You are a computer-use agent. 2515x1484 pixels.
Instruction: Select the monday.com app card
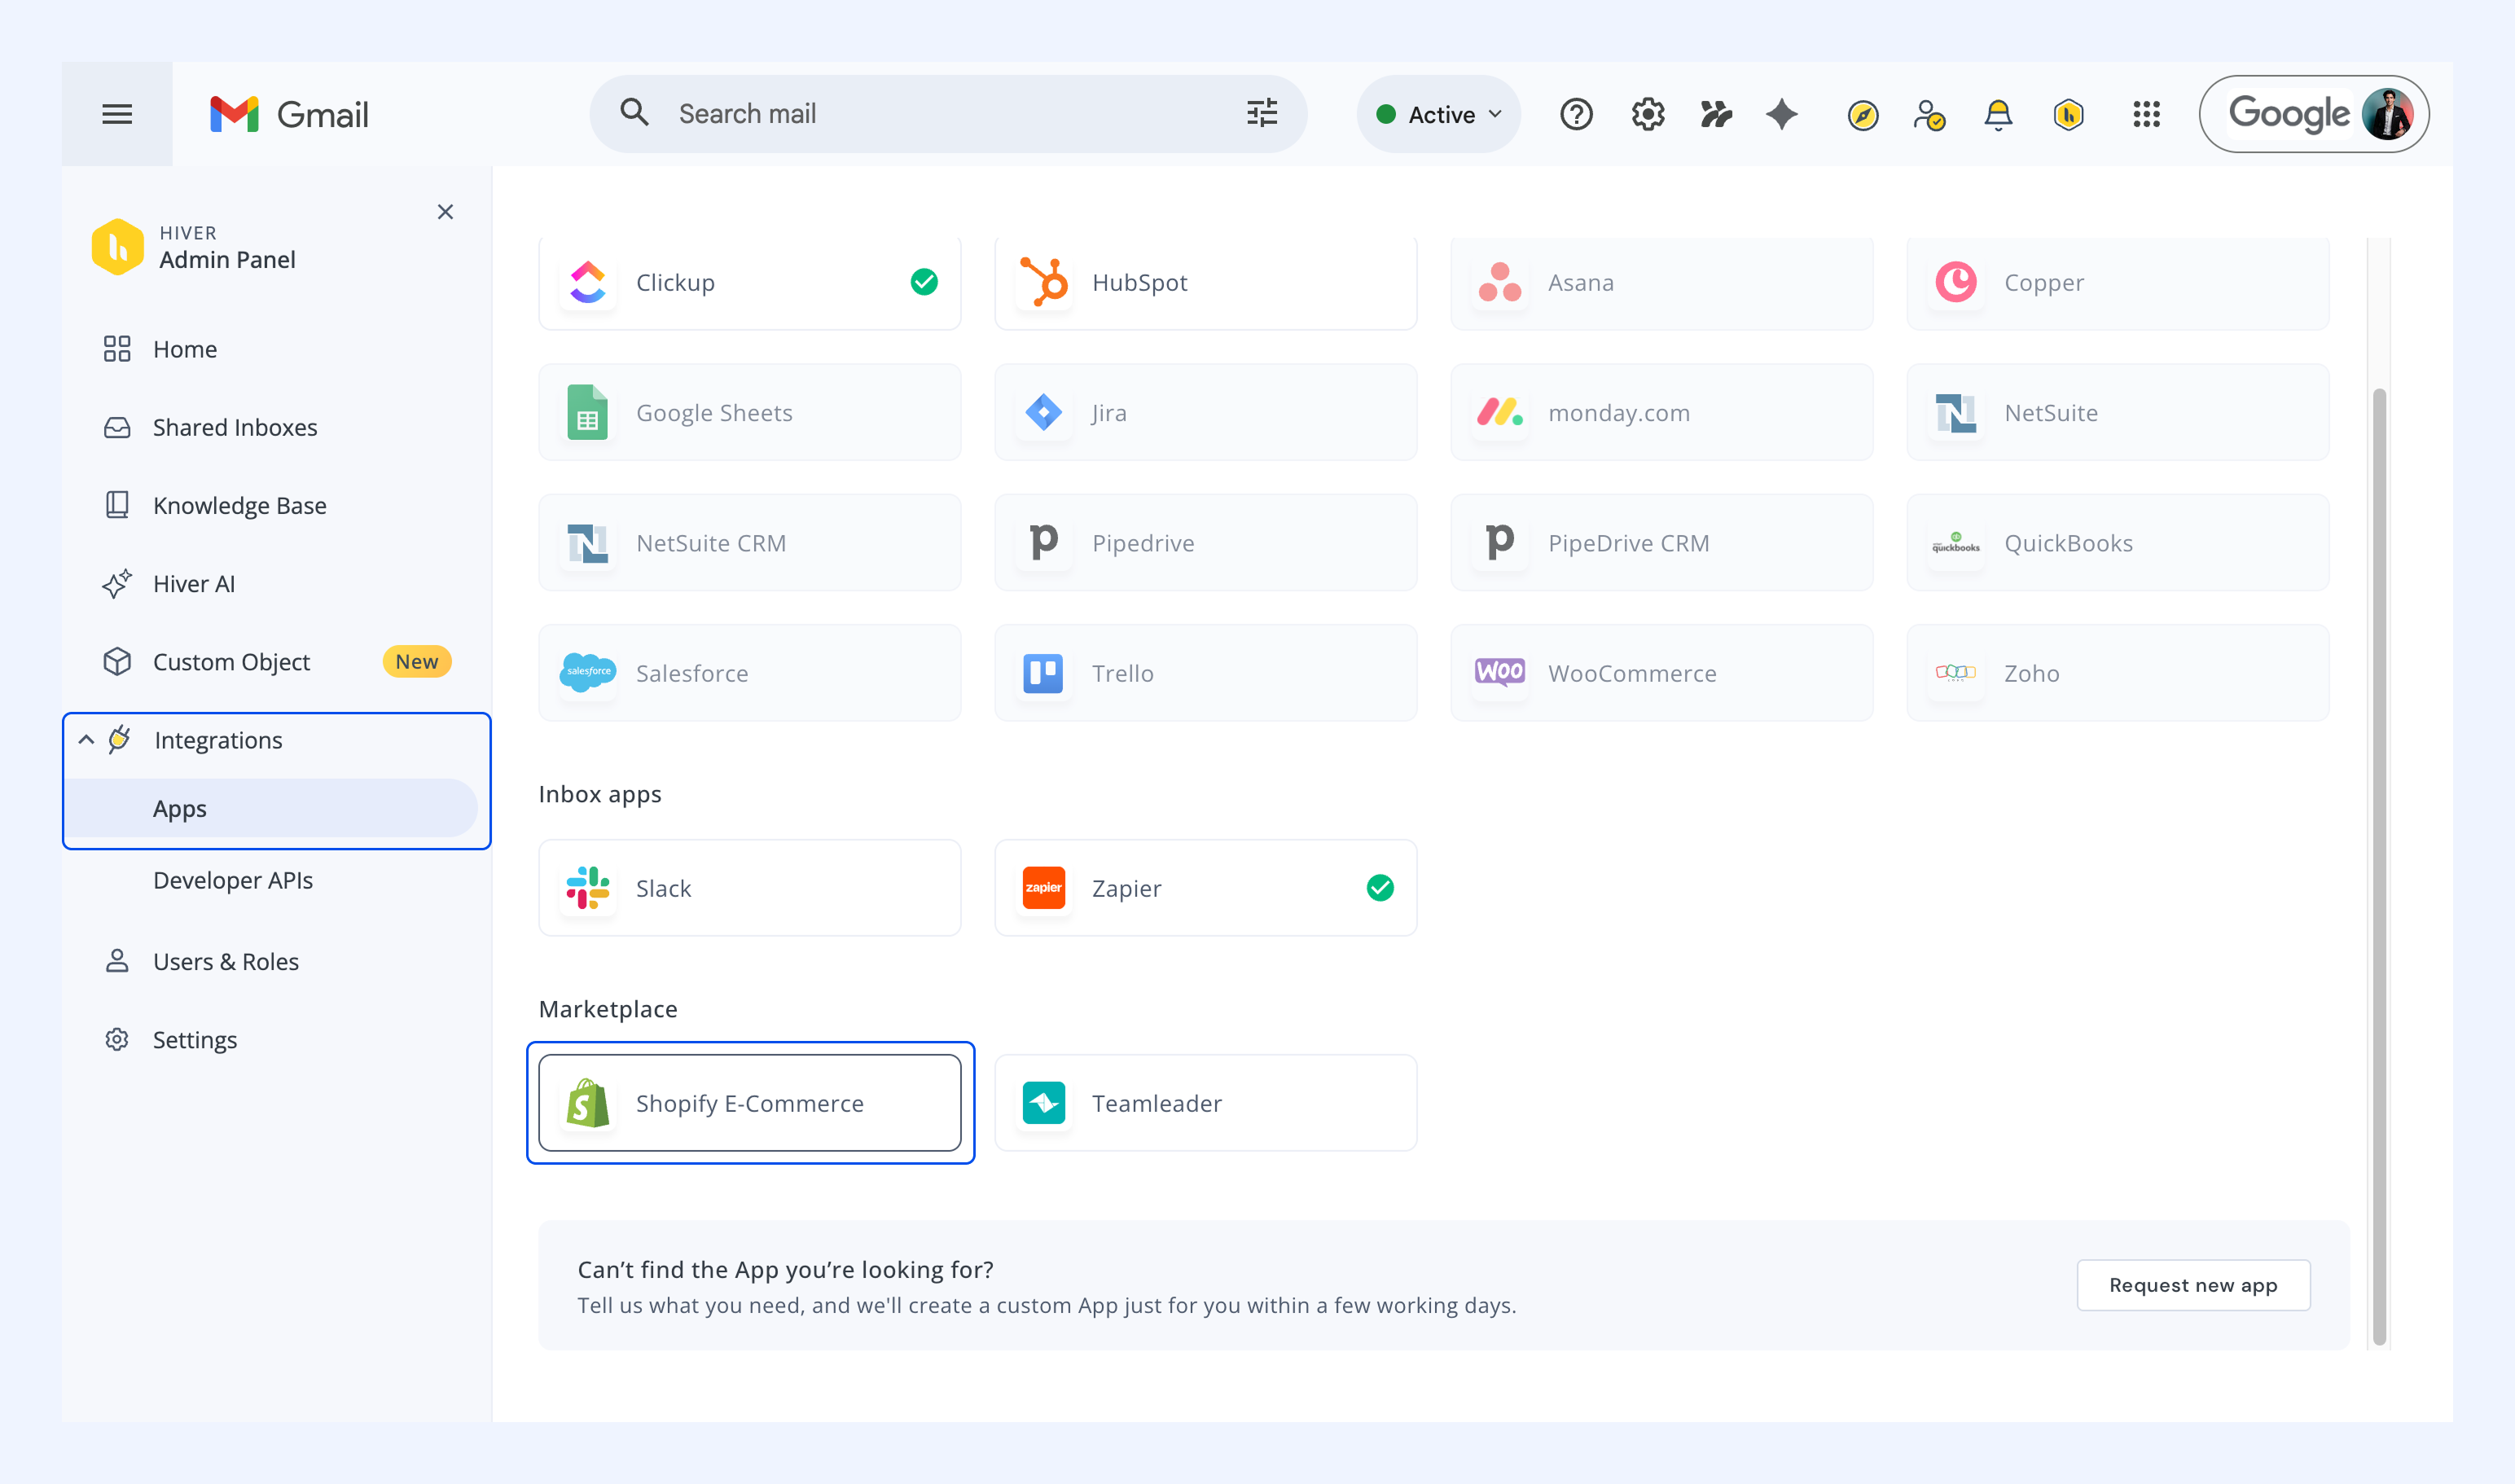(x=1661, y=412)
